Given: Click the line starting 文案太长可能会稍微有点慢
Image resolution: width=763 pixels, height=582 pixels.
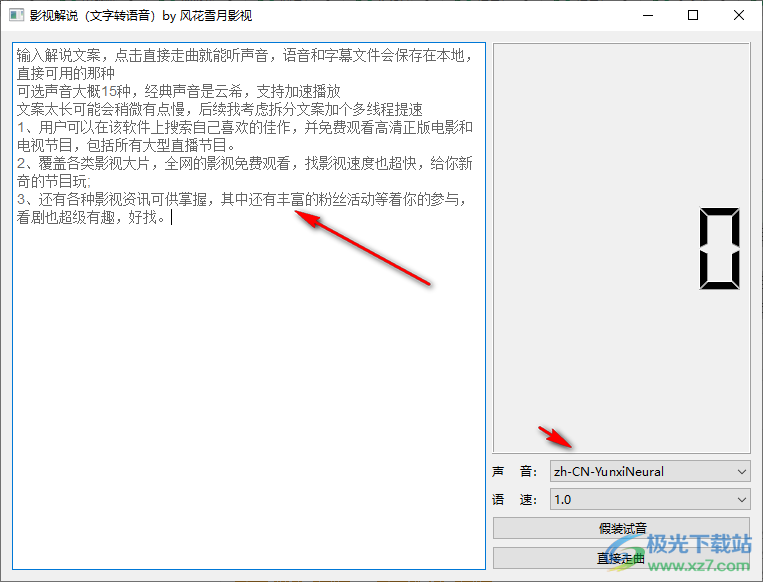Looking at the screenshot, I should pyautogui.click(x=220, y=109).
